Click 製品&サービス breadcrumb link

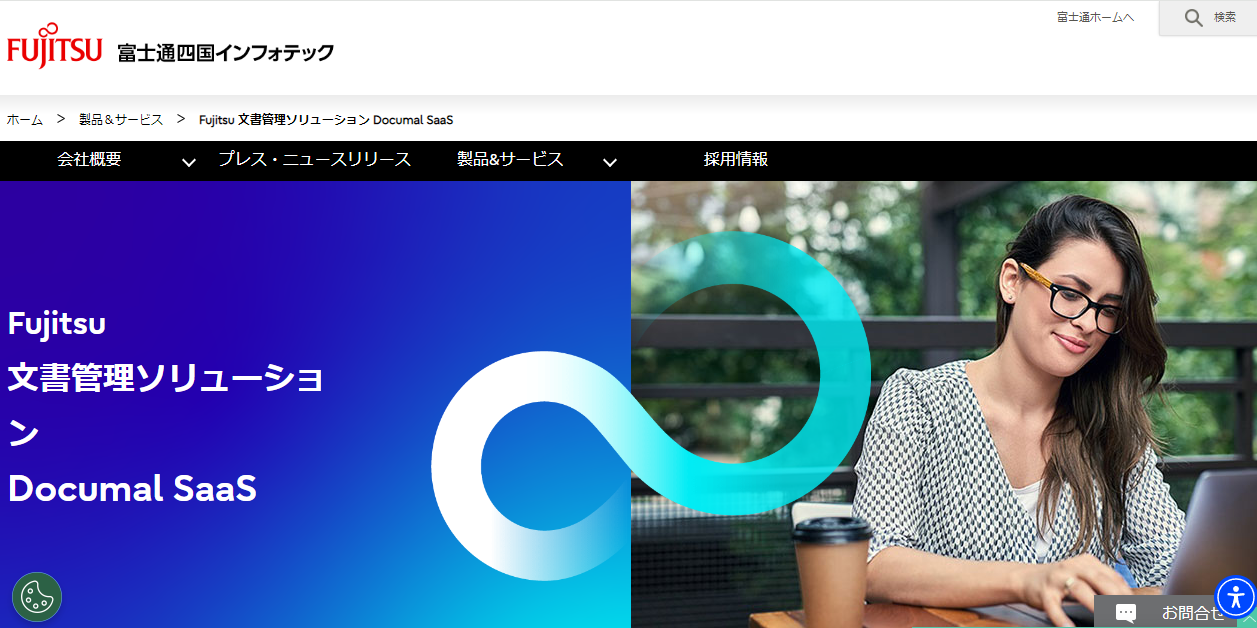121,120
